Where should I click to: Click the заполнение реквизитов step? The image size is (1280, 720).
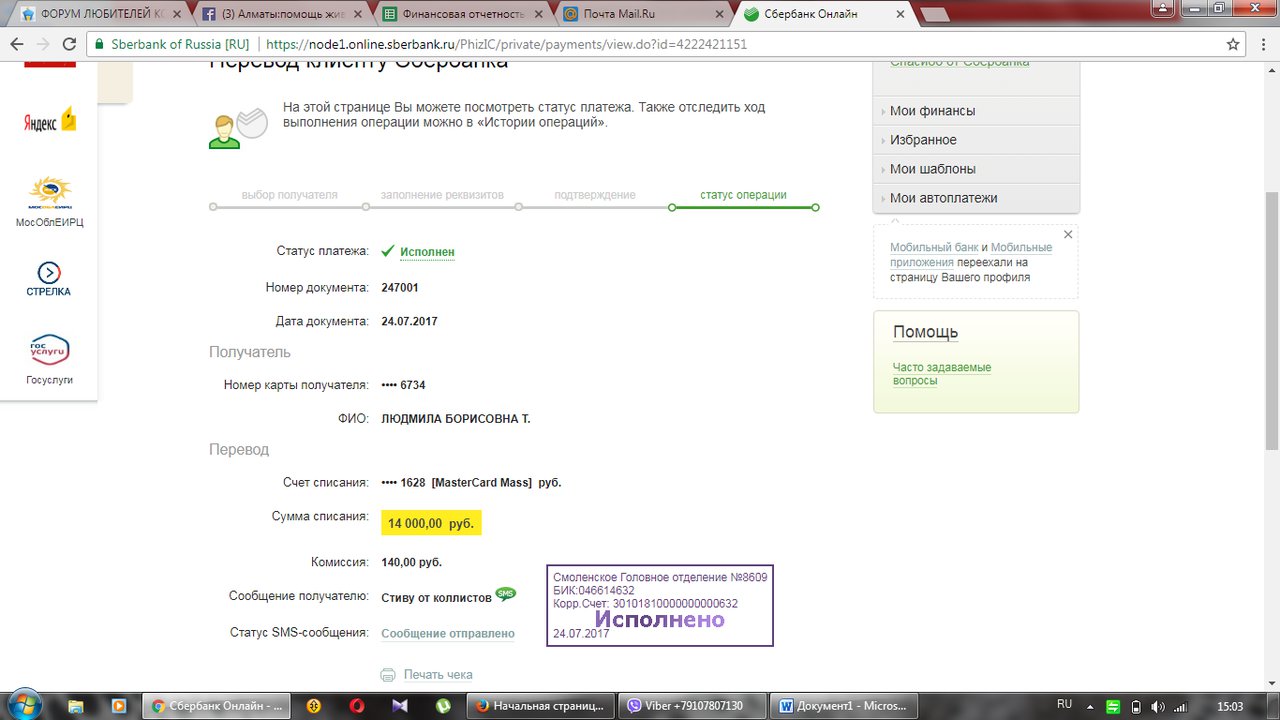[442, 195]
